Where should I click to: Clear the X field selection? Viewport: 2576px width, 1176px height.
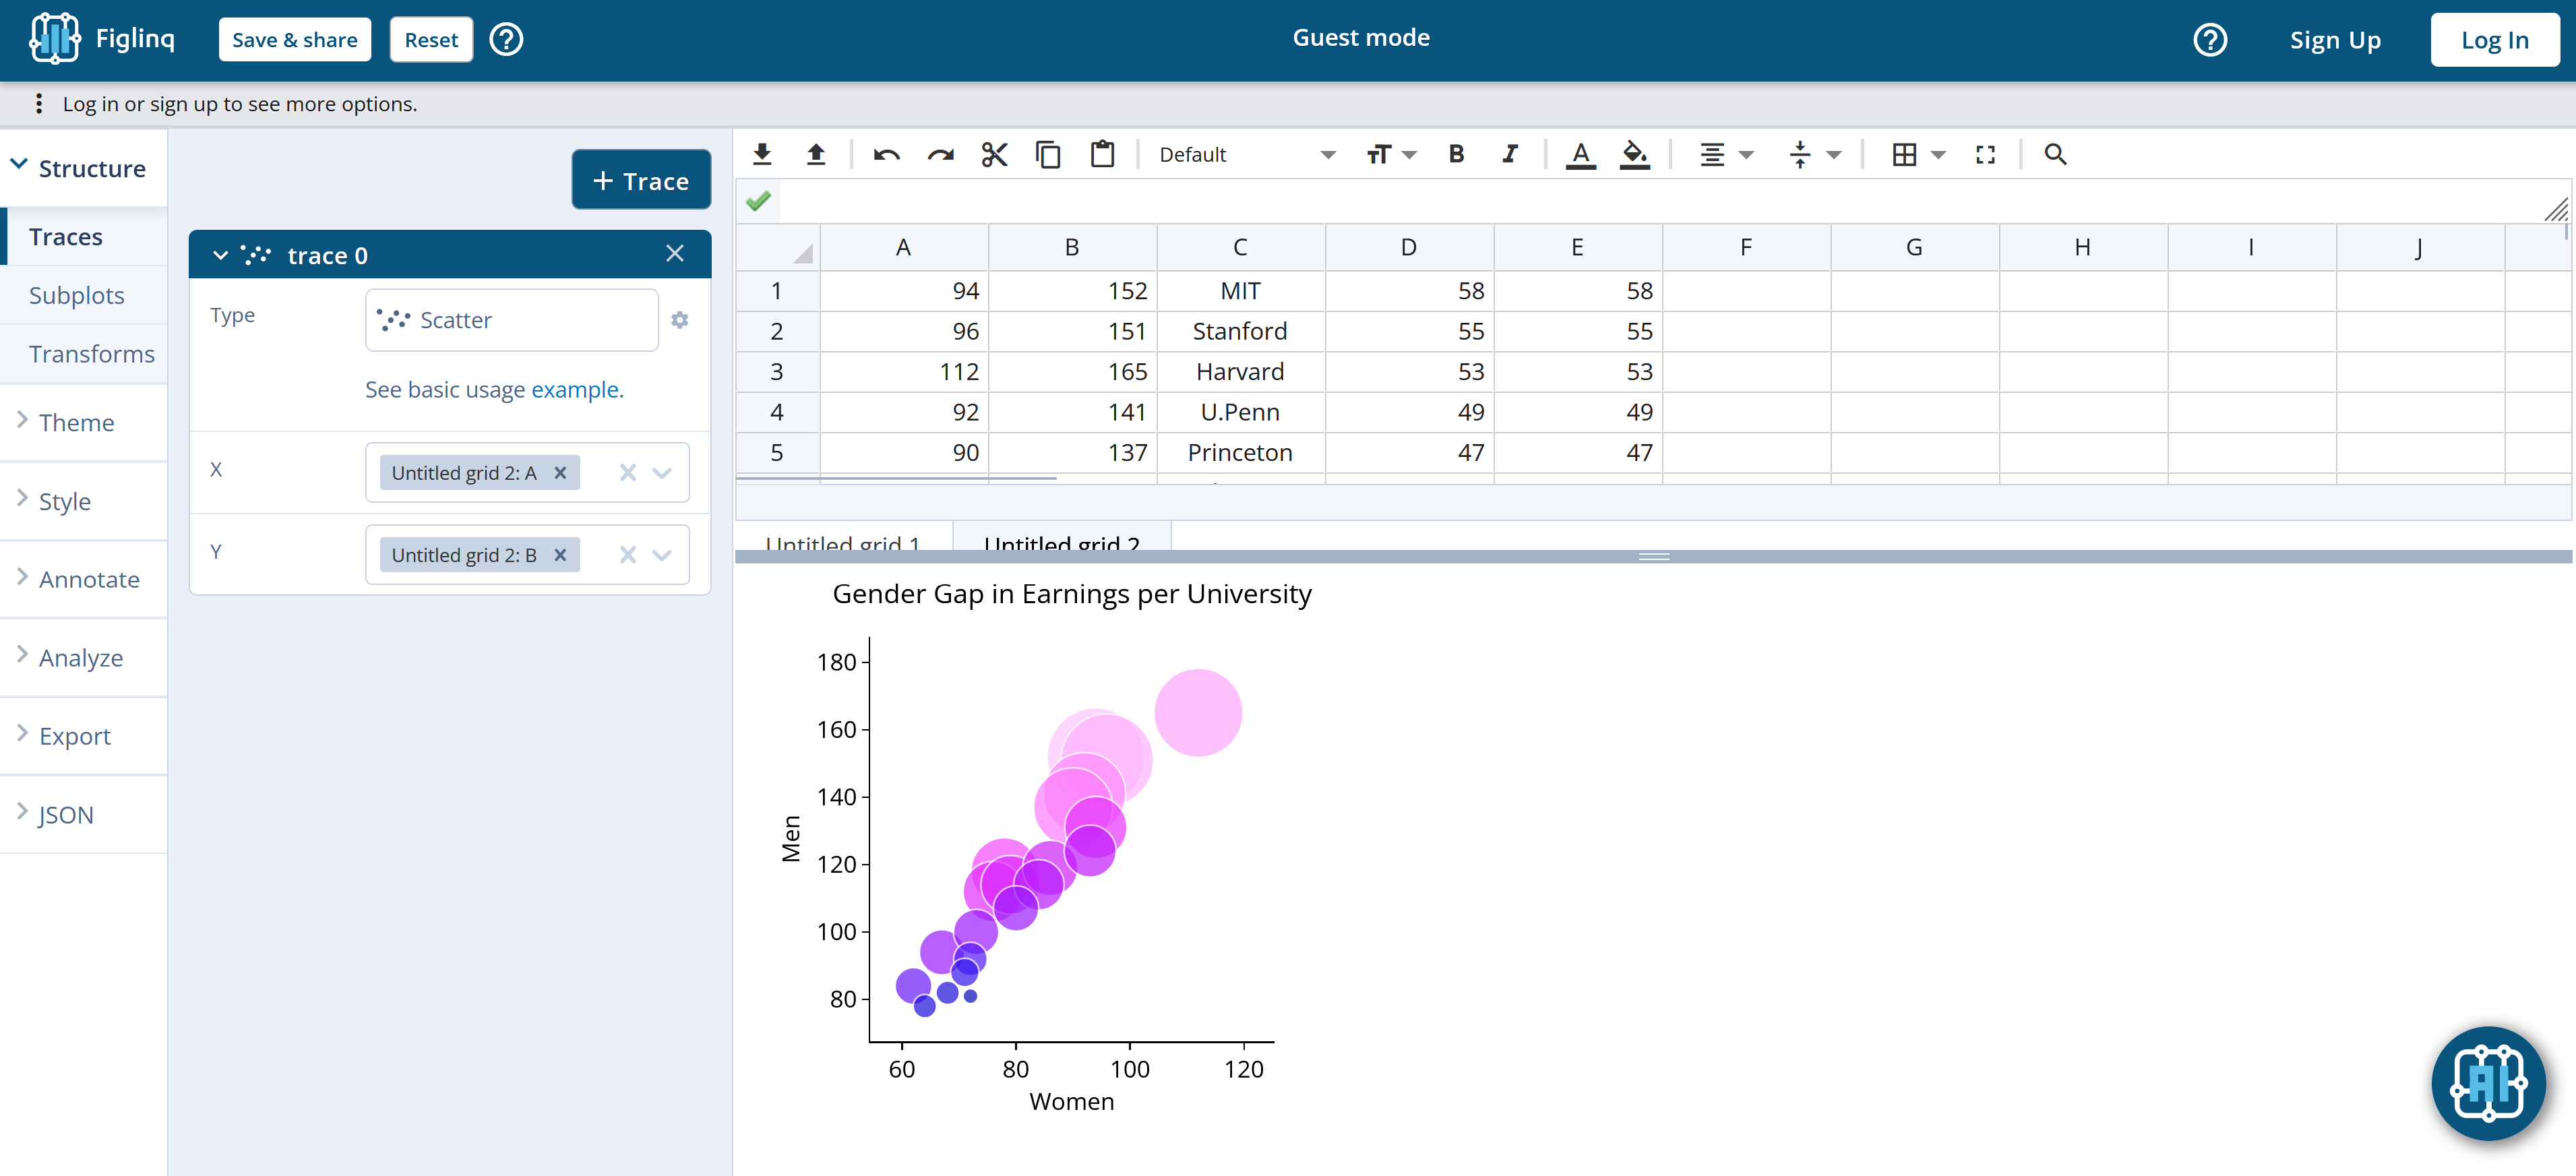pos(628,473)
